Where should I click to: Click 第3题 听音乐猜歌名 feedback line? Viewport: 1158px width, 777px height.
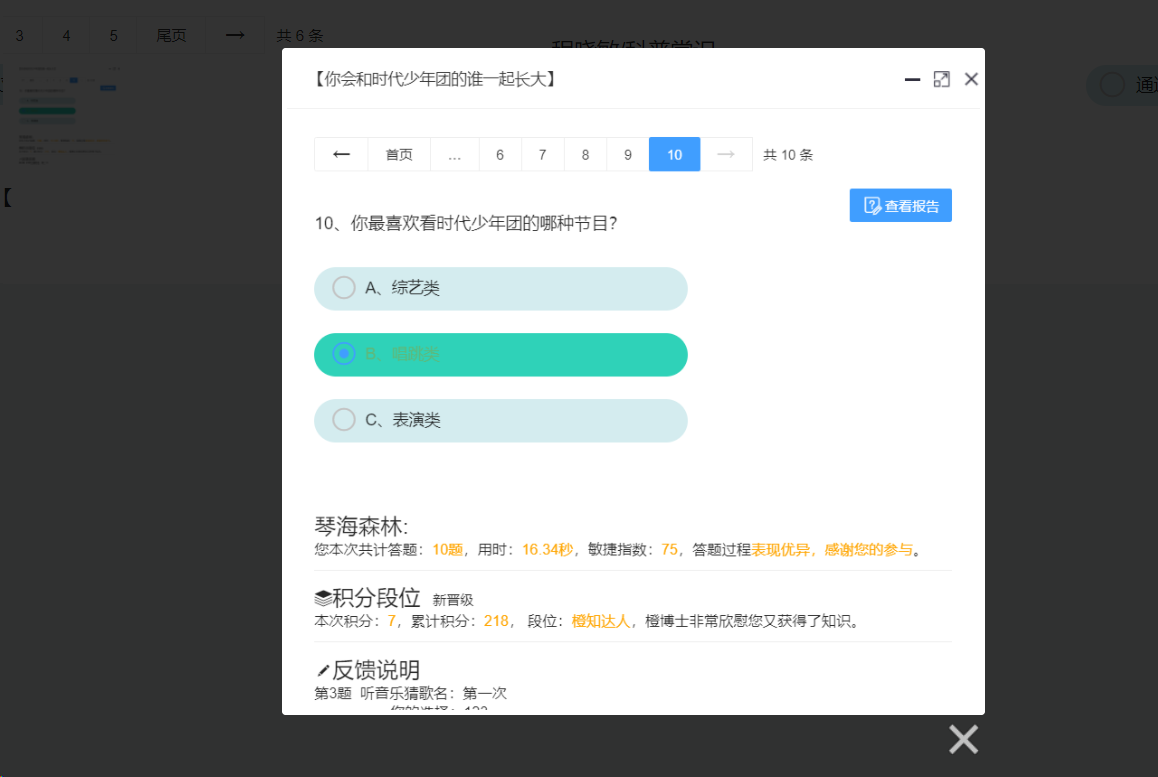pos(411,694)
